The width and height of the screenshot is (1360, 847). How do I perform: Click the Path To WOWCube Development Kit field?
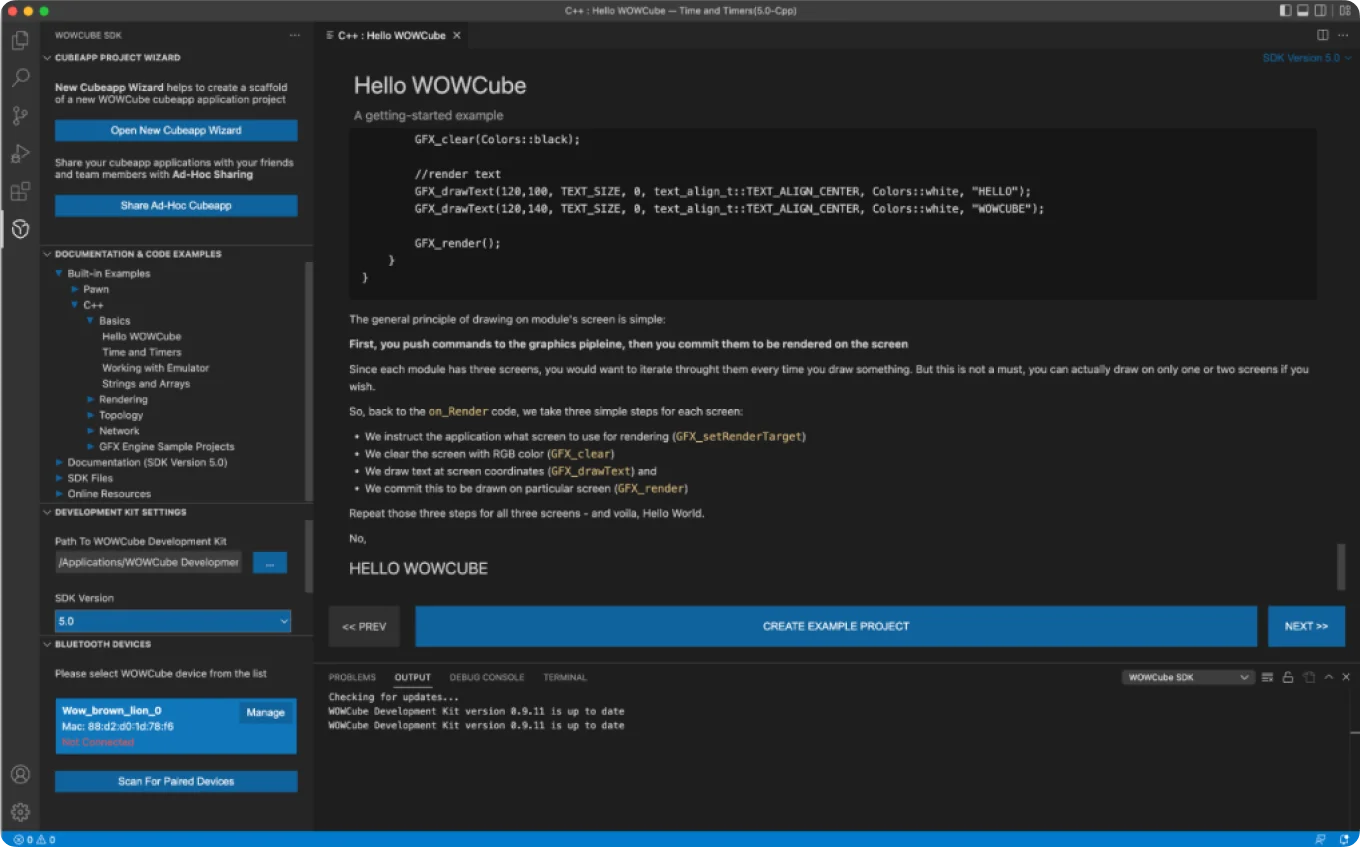[x=148, y=562]
